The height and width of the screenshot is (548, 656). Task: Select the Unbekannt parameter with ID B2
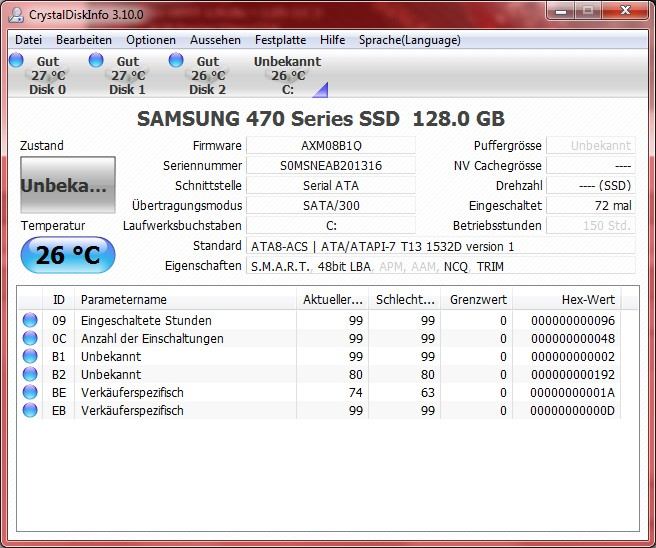[x=320, y=374]
